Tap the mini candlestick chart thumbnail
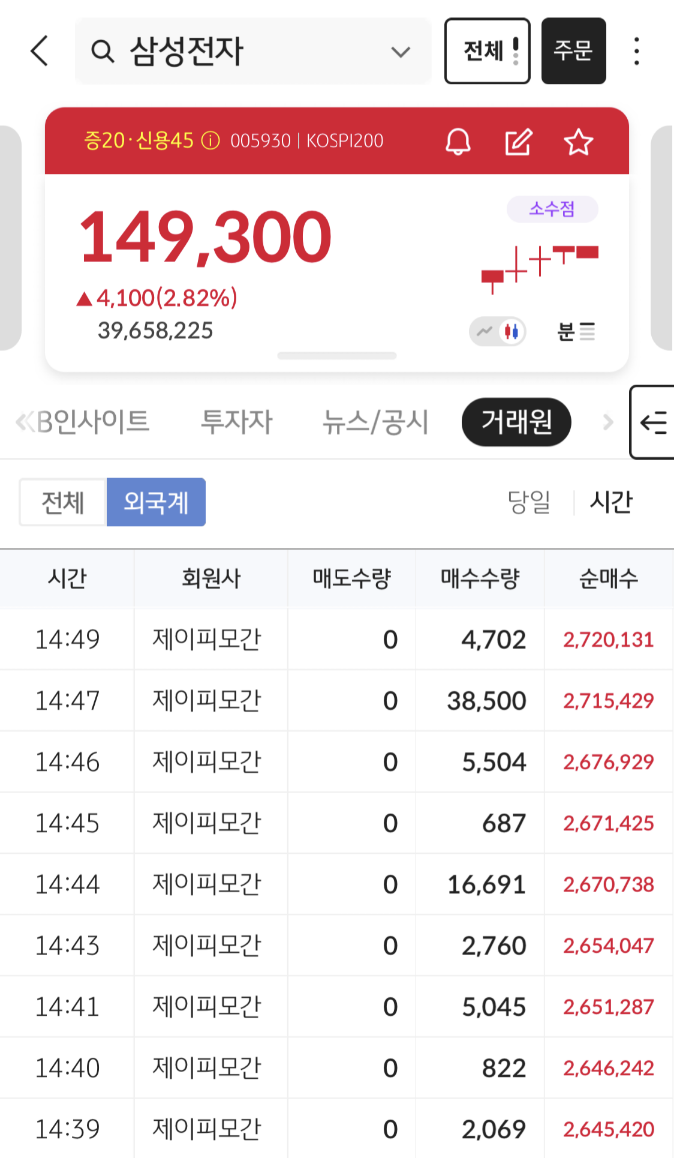674x1158 pixels. click(539, 265)
